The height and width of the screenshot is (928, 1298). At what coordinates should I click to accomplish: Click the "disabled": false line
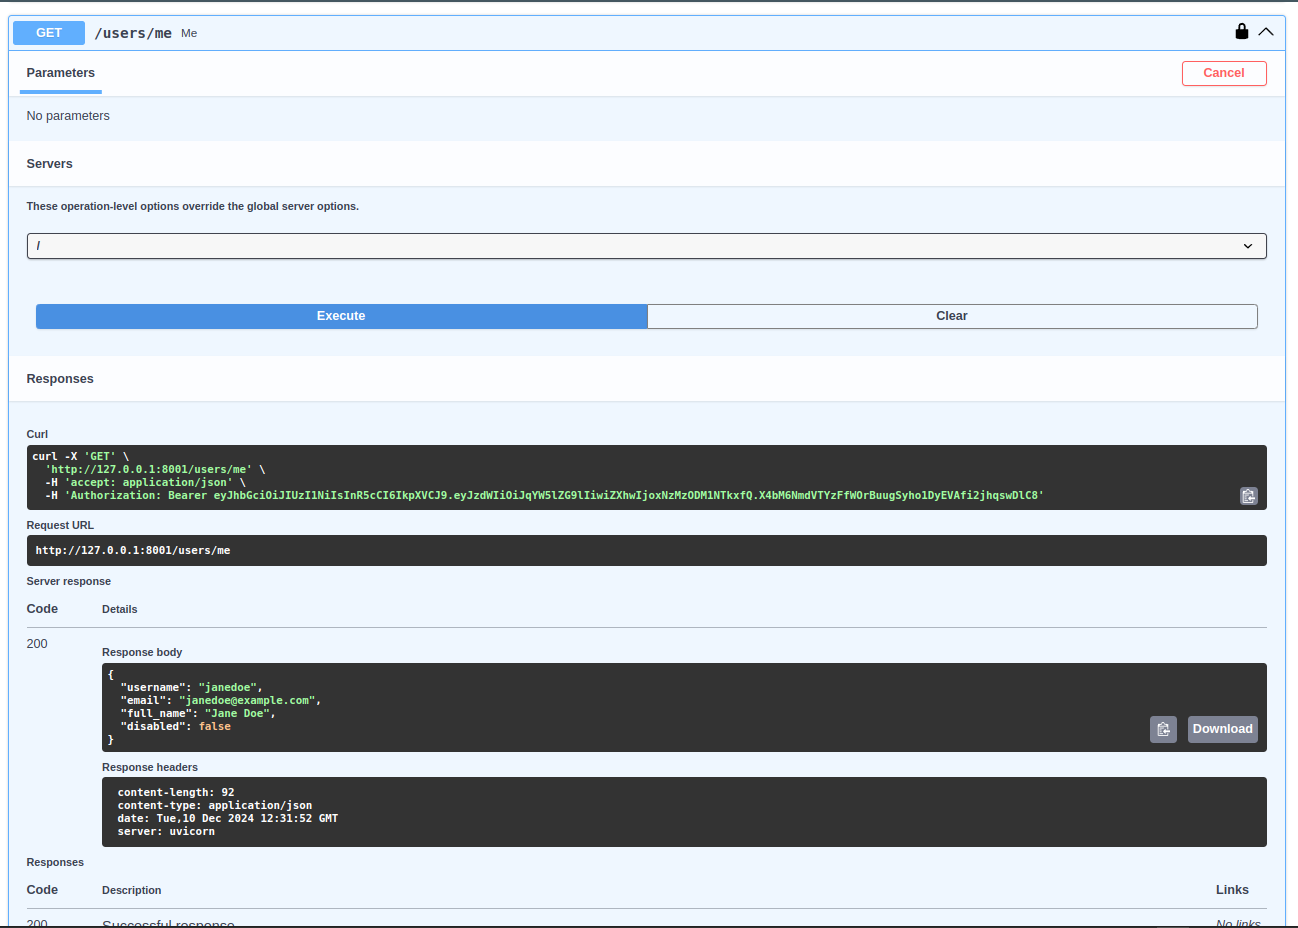(176, 726)
